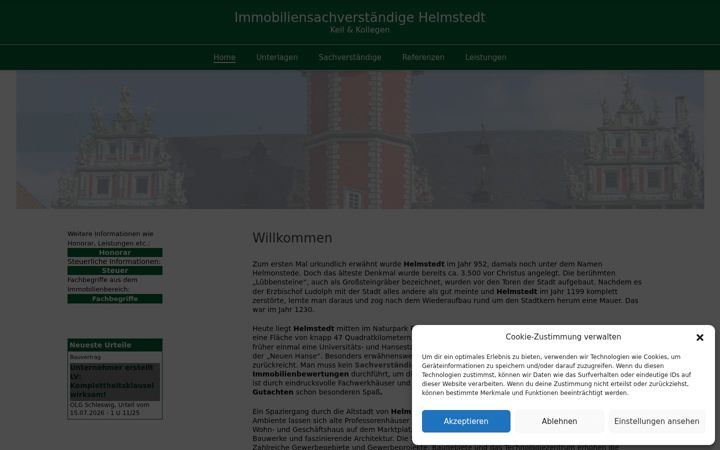This screenshot has width=720, height=450.
Task: Click the Keil & Kollegen subtitle
Action: 360,30
